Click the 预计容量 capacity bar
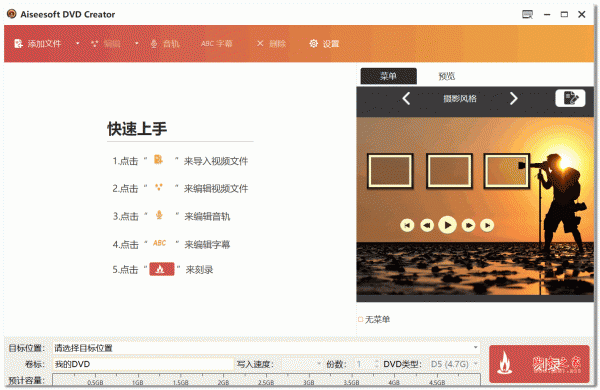 [x=266, y=380]
